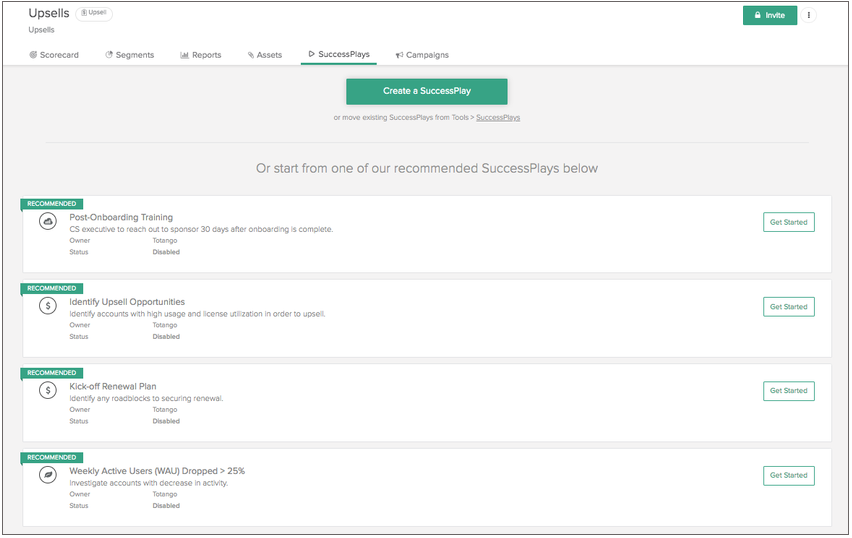The height and width of the screenshot is (538, 852).
Task: Switch to the Campaigns tab
Action: [422, 55]
